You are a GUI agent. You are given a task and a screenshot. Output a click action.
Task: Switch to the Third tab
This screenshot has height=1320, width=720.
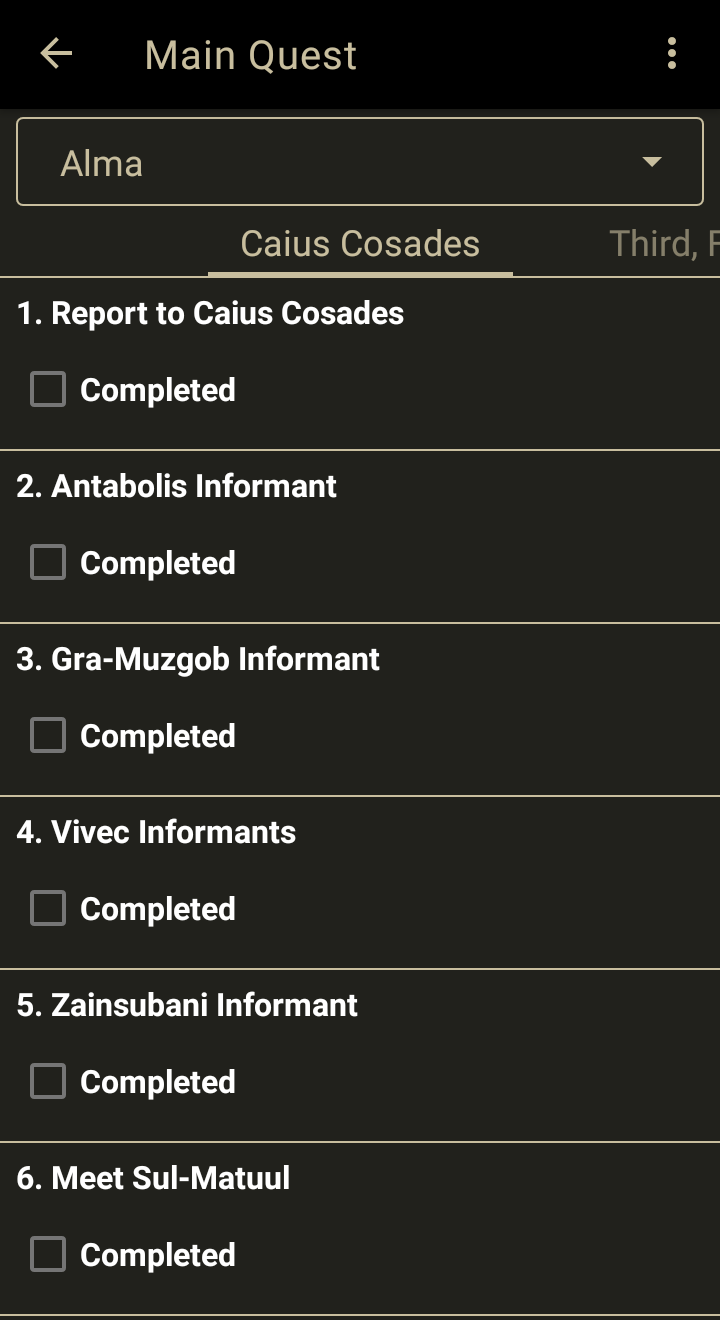pos(660,244)
